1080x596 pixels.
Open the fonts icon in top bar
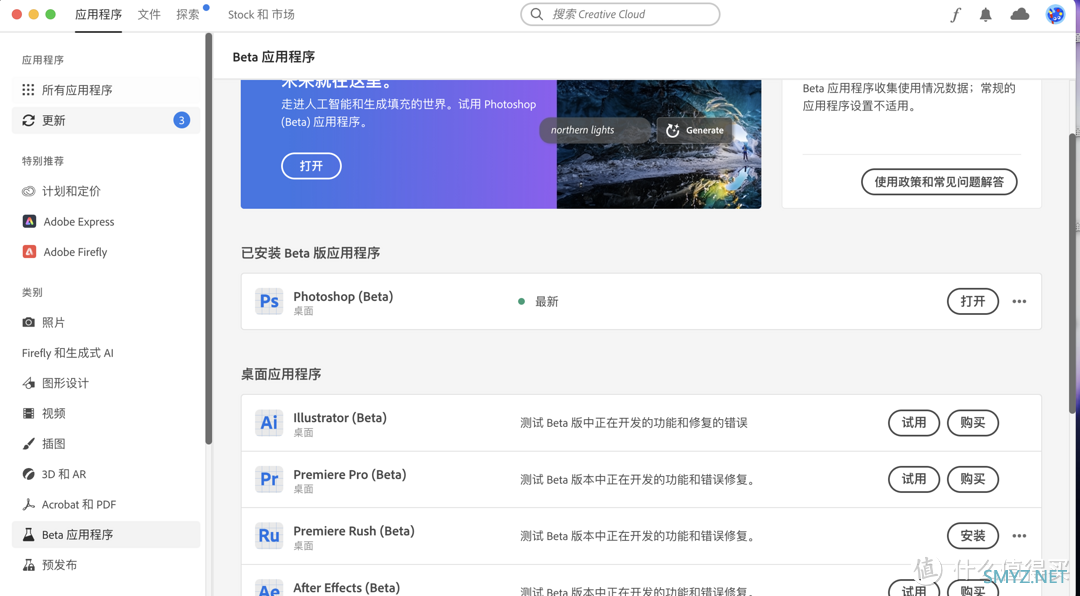[x=955, y=14]
